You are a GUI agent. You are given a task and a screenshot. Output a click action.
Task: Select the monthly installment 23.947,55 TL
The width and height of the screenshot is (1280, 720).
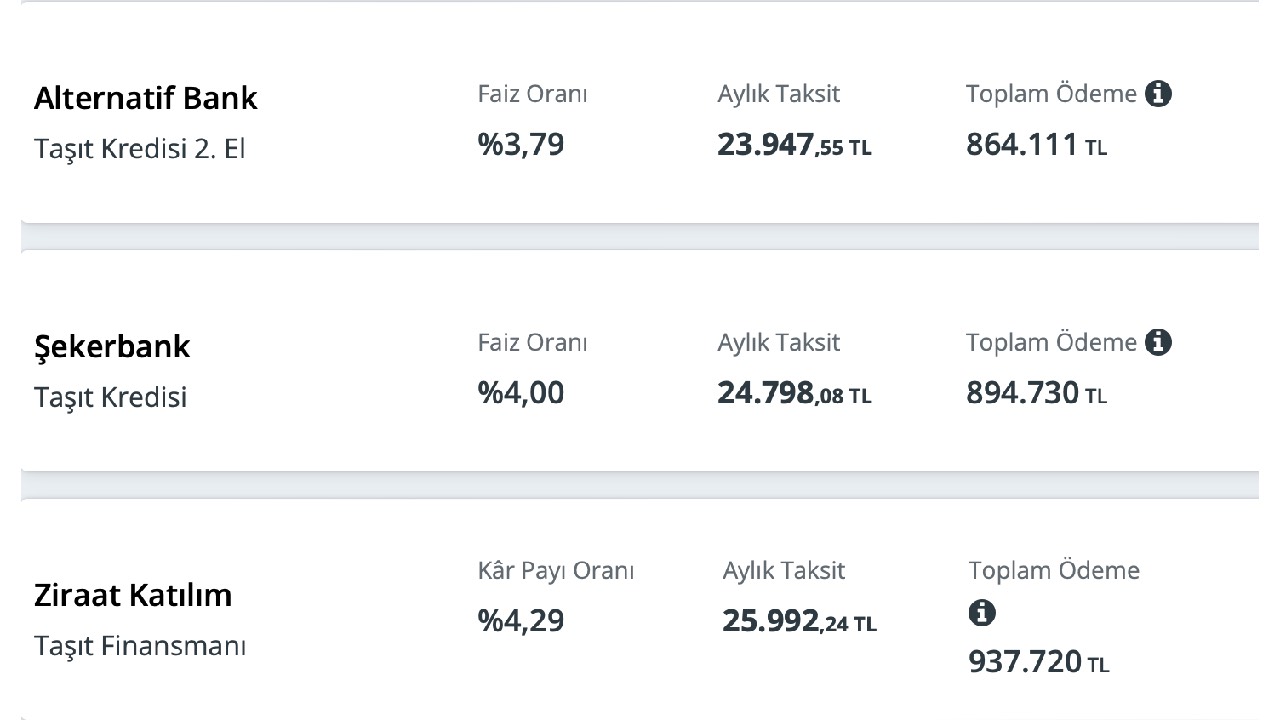click(x=794, y=146)
